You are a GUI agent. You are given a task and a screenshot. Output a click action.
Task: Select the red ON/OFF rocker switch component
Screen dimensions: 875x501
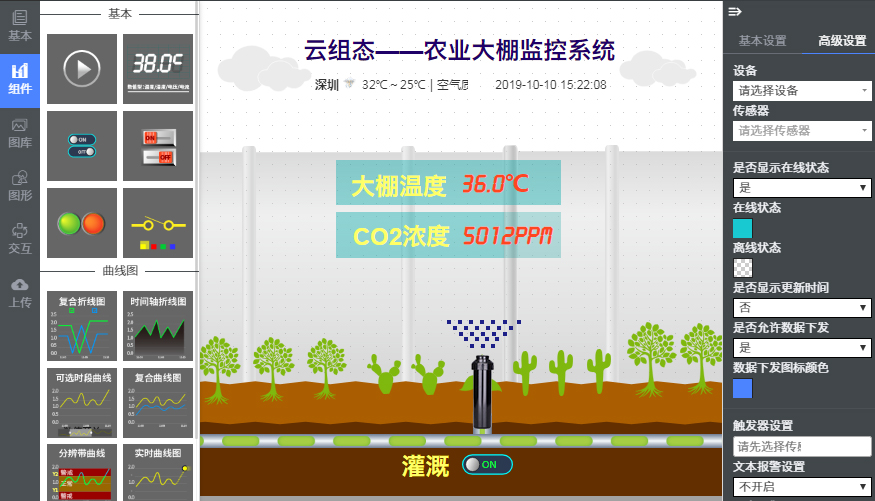pos(158,146)
